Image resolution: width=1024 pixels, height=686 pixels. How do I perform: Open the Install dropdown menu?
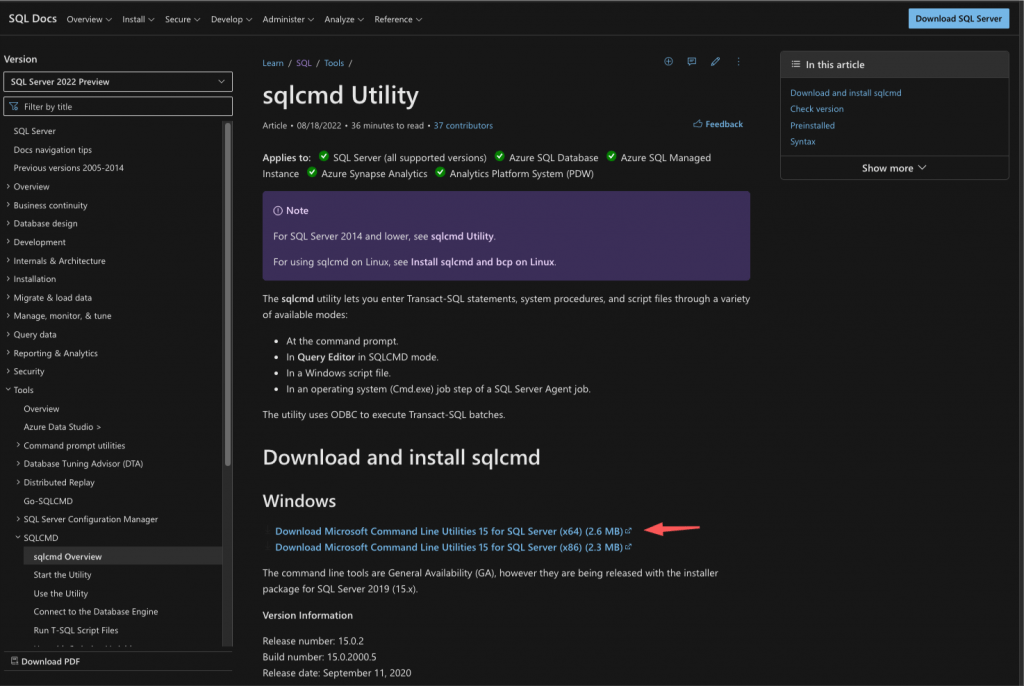(138, 20)
